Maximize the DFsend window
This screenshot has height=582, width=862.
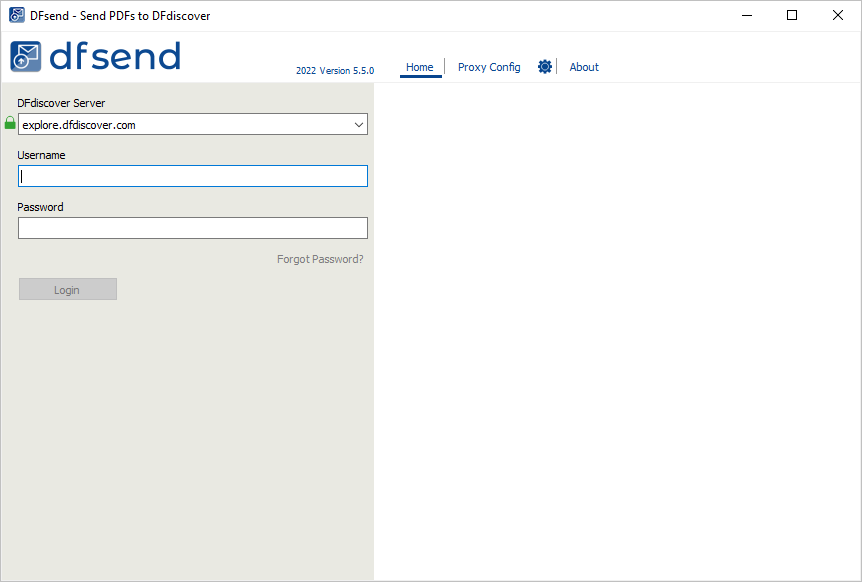tap(792, 15)
